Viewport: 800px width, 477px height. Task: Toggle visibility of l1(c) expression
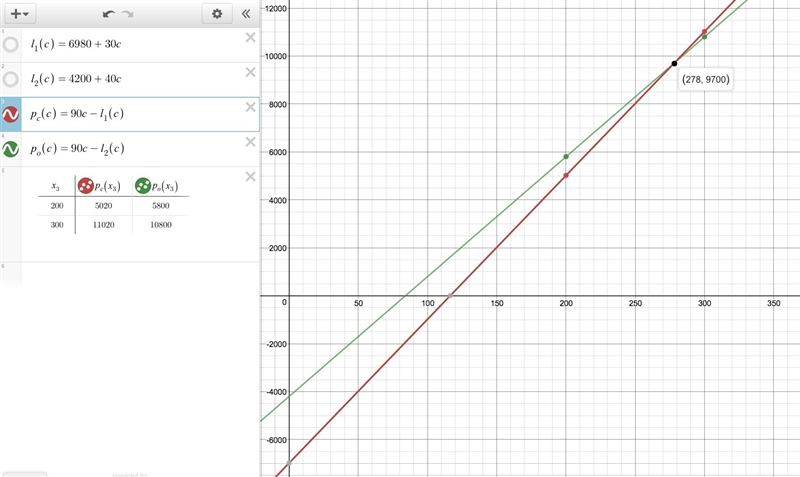[11, 44]
